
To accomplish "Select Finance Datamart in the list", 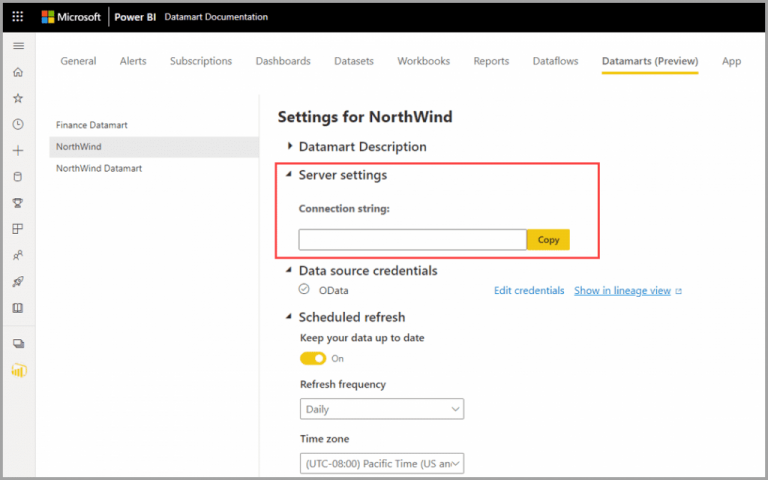I will tap(92, 125).
